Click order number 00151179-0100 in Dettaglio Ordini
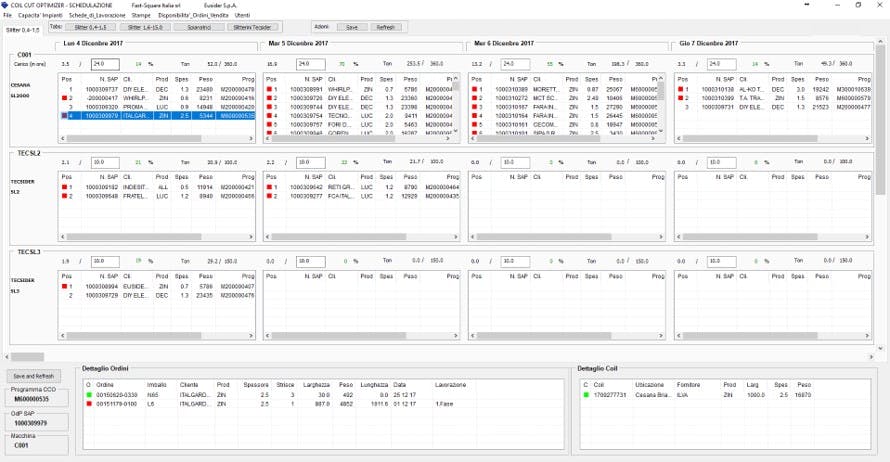Image resolution: width=890 pixels, height=462 pixels. (116, 404)
